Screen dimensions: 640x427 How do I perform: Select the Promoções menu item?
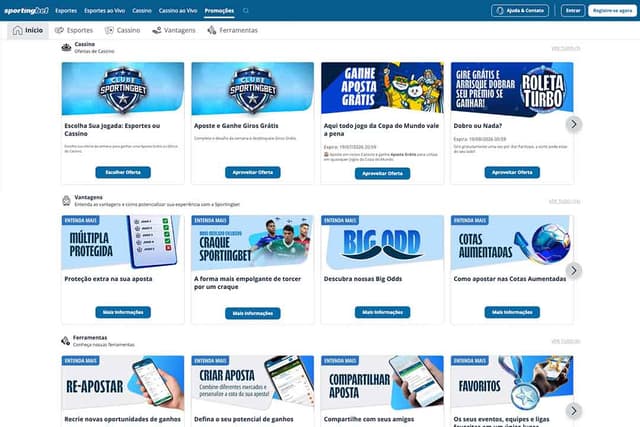(x=219, y=11)
